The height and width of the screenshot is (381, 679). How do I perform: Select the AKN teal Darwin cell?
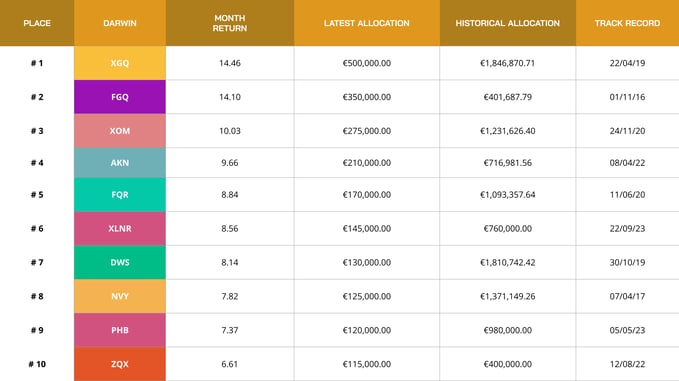120,163
